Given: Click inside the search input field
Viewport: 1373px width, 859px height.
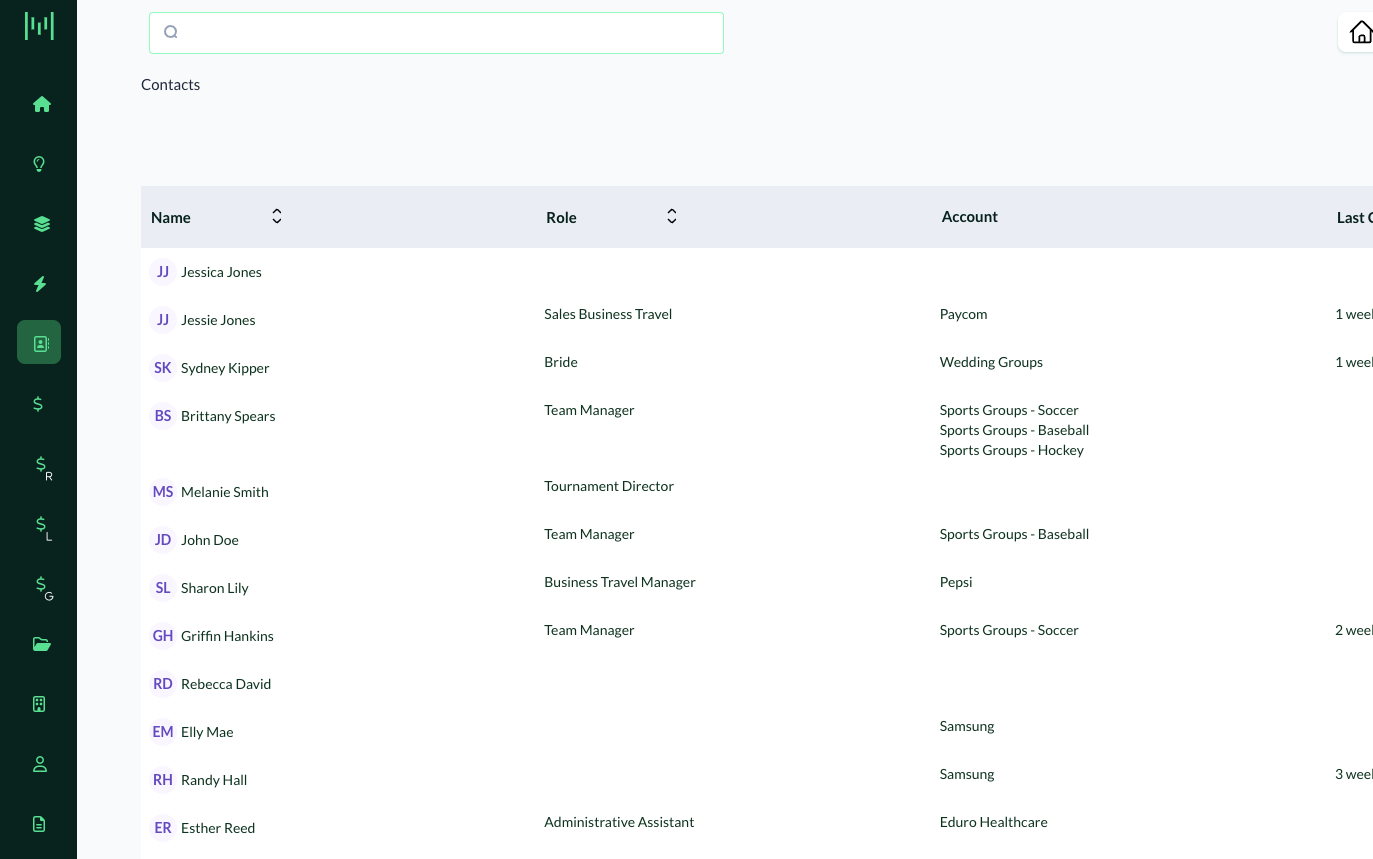Looking at the screenshot, I should point(436,33).
